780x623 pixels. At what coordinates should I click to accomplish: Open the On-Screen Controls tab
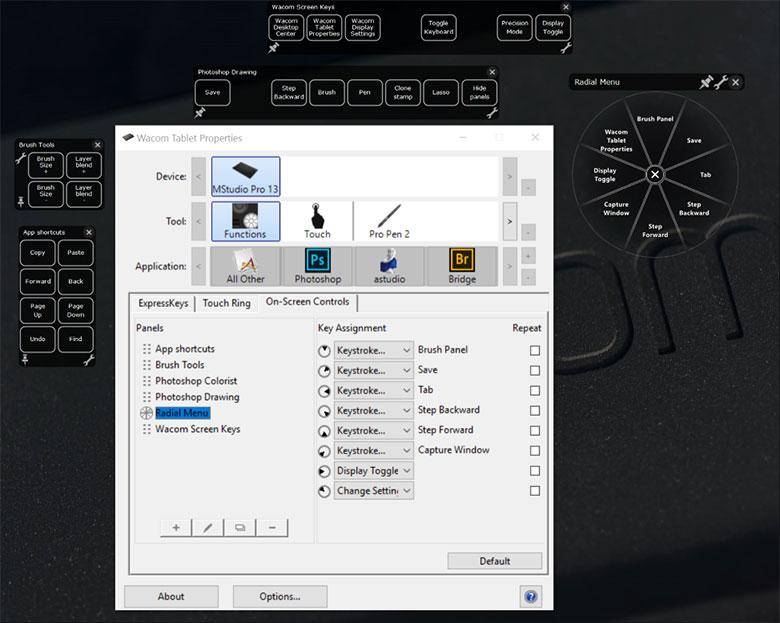pos(307,302)
